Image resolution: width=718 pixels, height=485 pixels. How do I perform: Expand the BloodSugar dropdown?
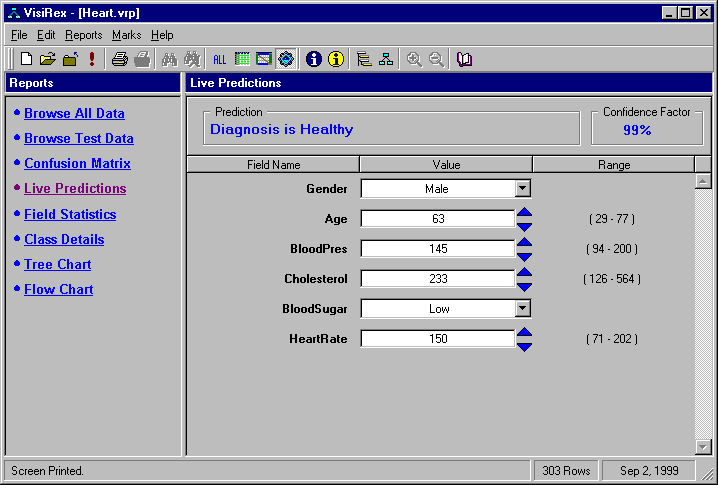[522, 308]
